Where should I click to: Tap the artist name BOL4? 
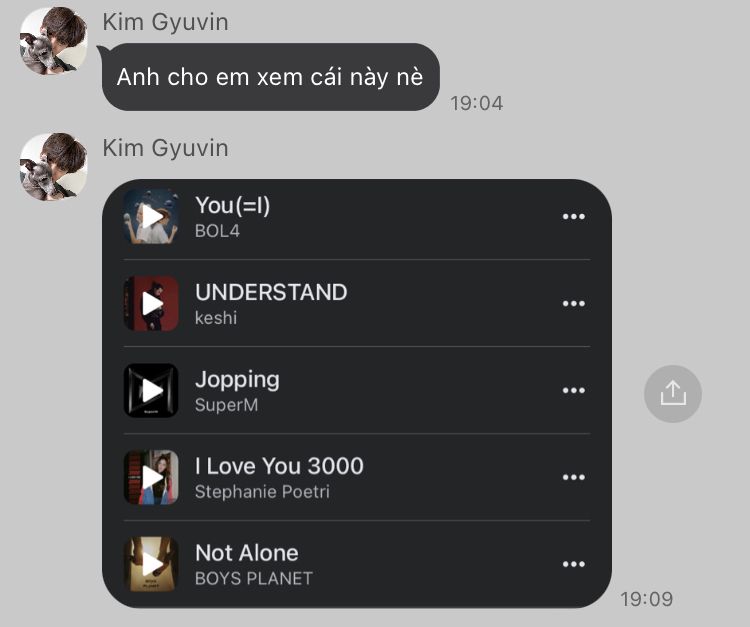coord(217,231)
